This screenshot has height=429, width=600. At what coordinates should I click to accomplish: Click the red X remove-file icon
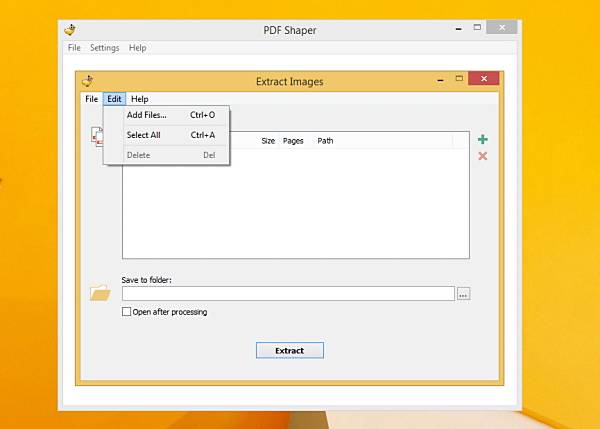tap(483, 156)
